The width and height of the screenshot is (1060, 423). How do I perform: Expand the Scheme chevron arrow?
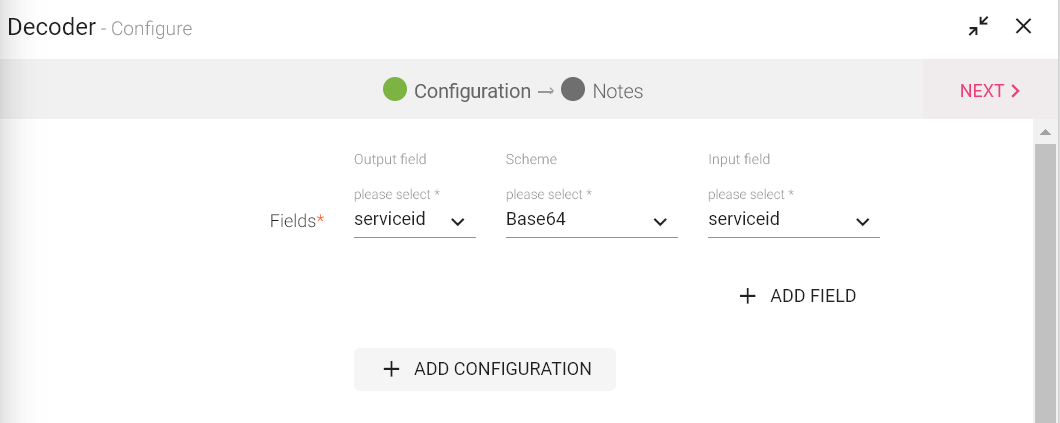[x=660, y=221]
